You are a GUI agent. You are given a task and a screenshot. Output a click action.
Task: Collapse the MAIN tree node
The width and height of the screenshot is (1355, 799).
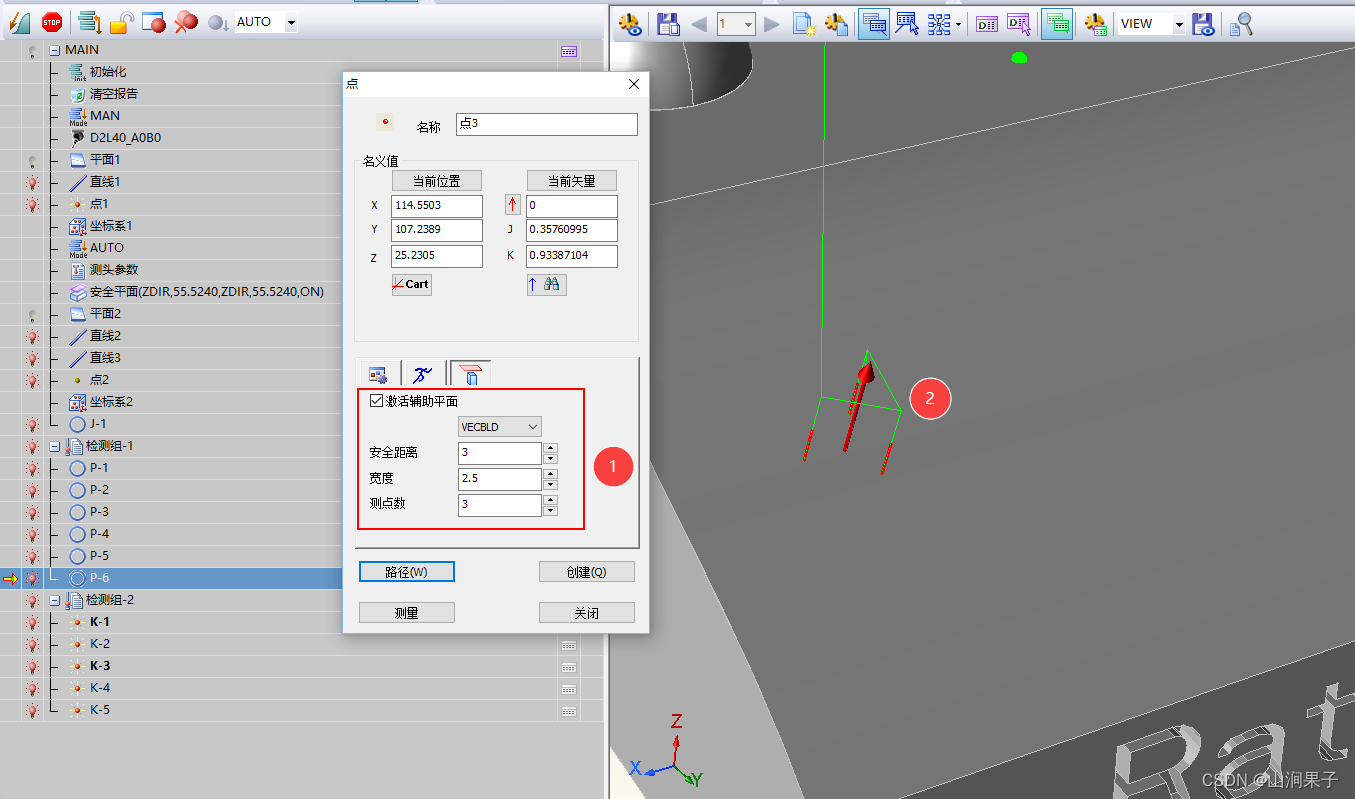pos(54,50)
